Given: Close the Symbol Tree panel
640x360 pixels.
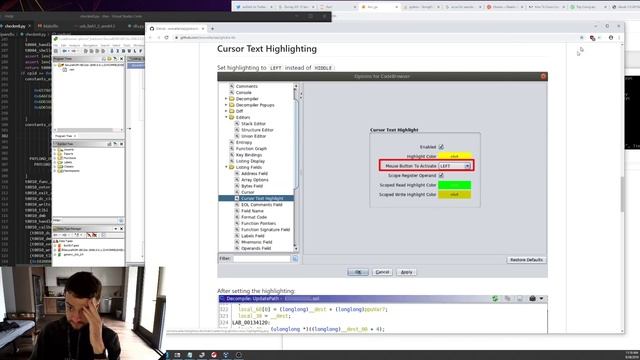Looking at the screenshot, I should point(121,144).
